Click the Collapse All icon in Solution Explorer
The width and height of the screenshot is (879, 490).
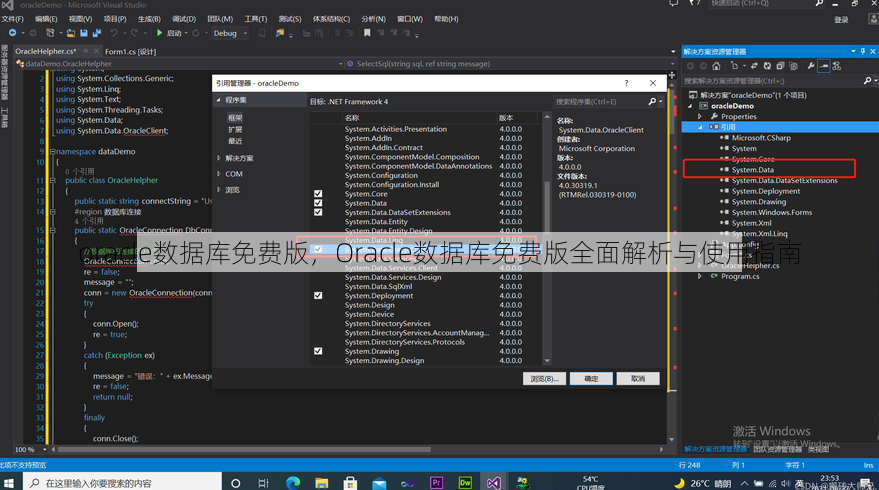(x=780, y=66)
